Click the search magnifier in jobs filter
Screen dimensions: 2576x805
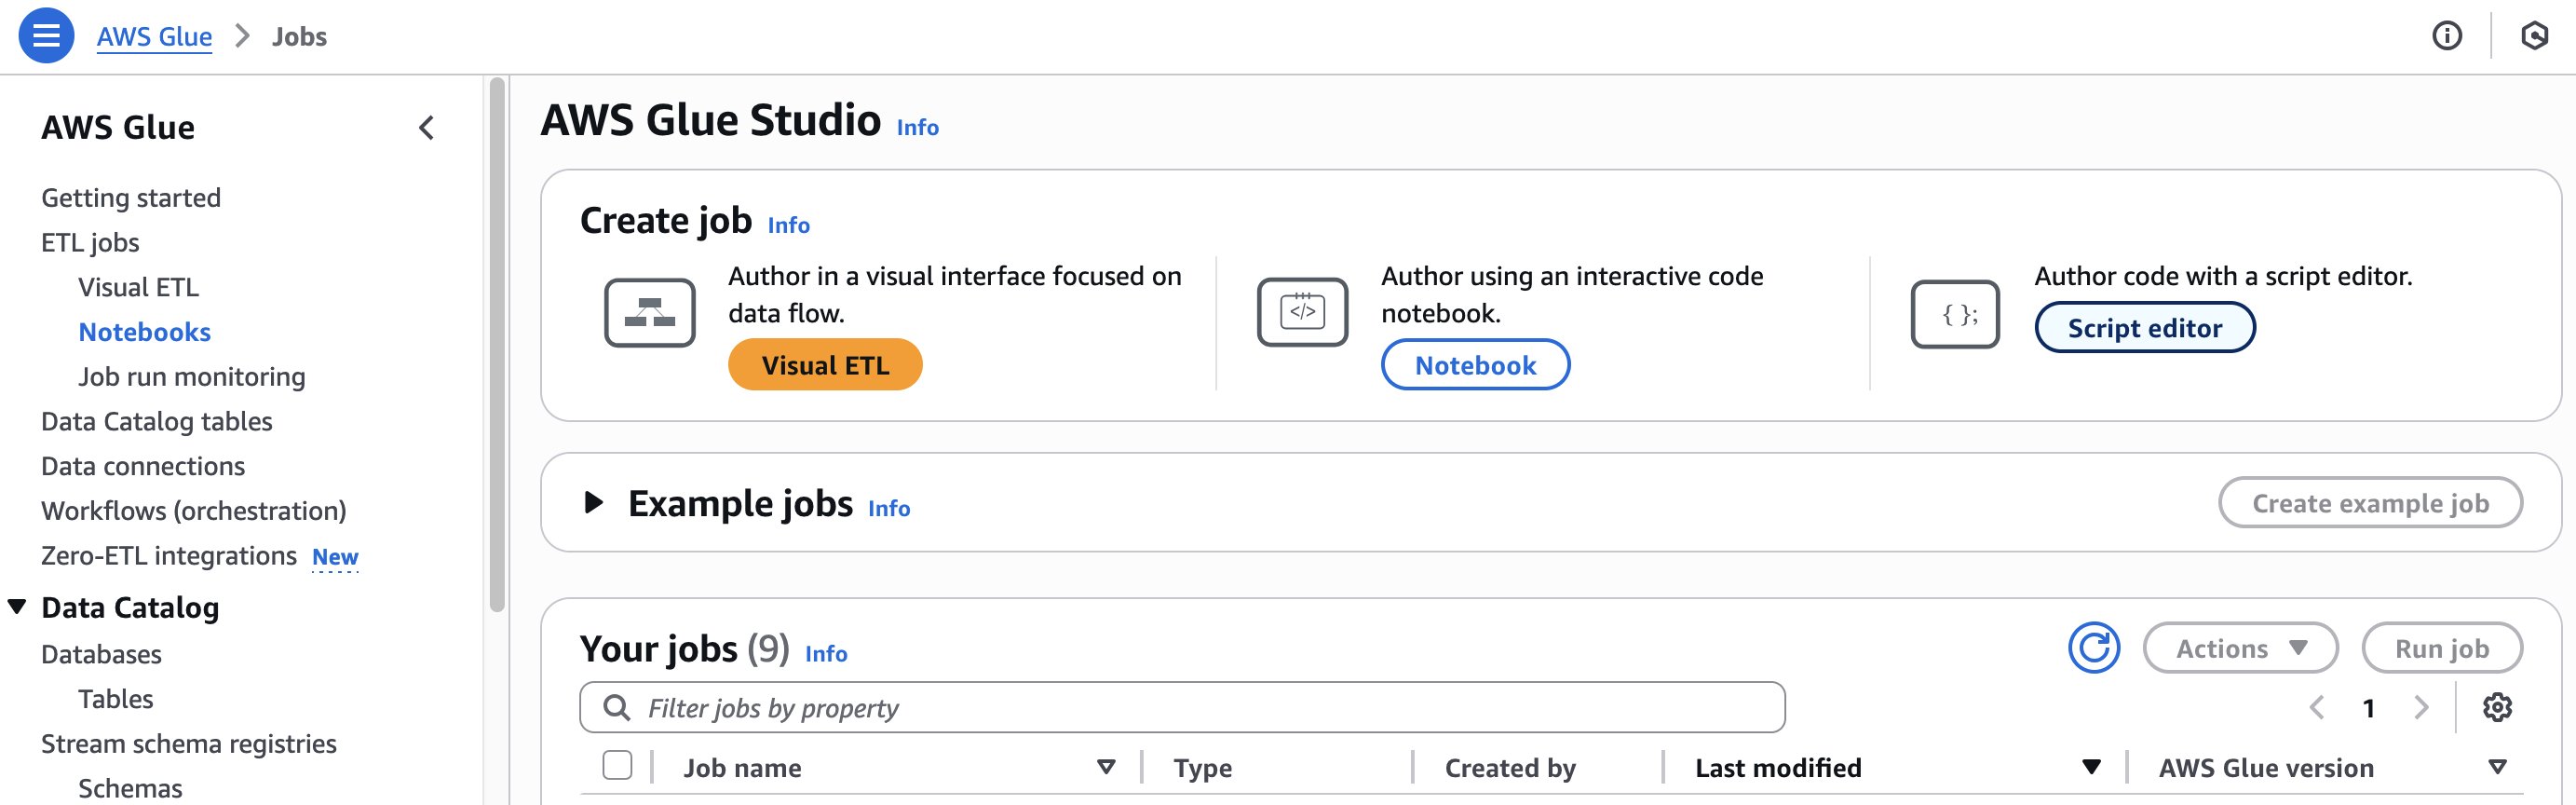pyautogui.click(x=617, y=707)
